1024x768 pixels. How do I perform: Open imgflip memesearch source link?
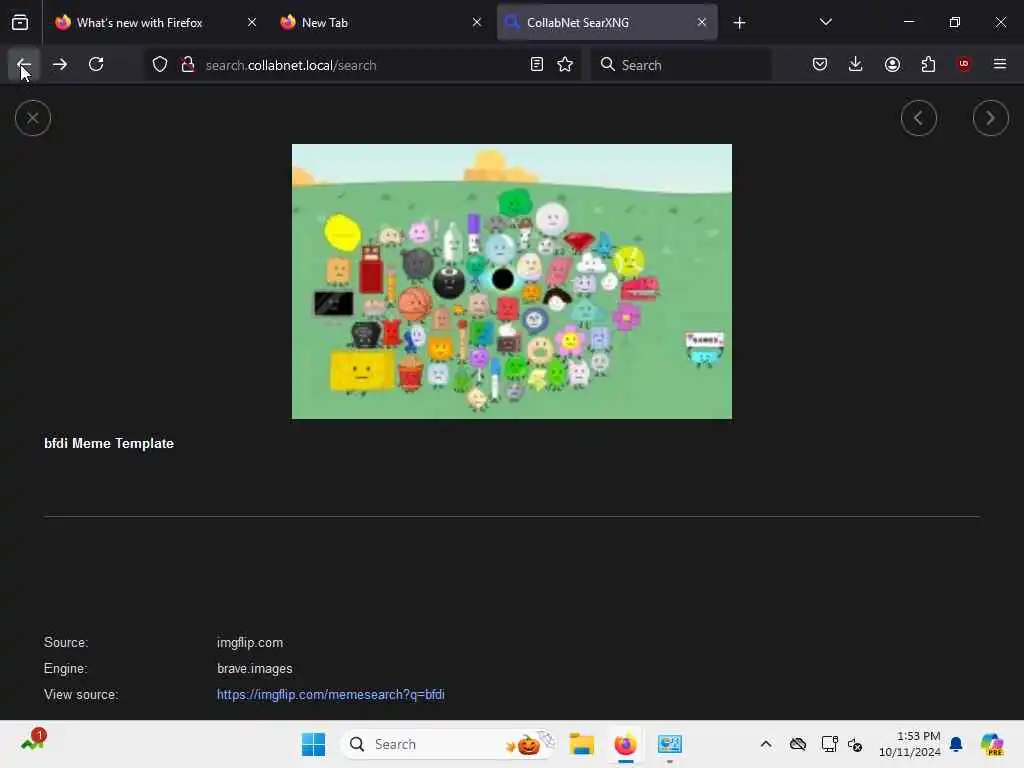[330, 694]
